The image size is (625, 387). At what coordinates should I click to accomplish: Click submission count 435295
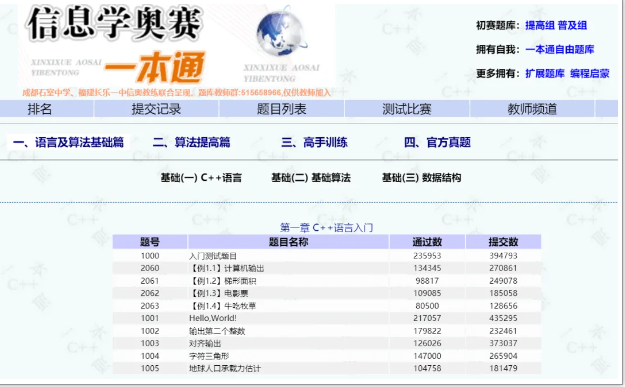(503, 318)
